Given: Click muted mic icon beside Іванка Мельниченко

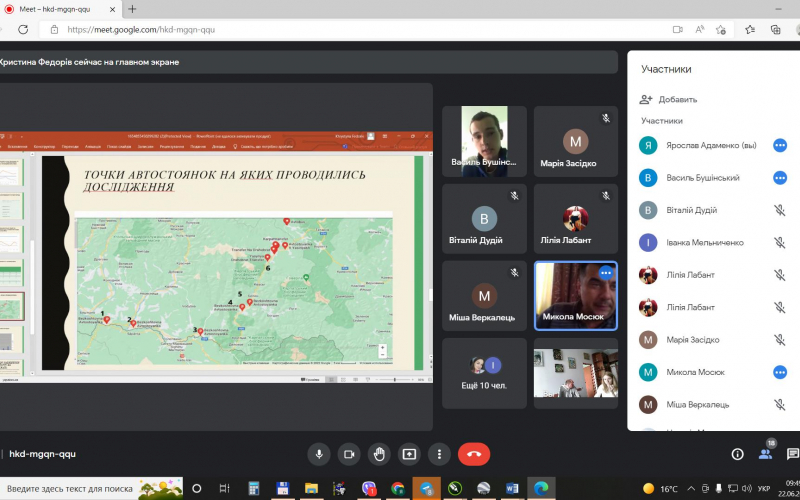Looking at the screenshot, I should [780, 243].
